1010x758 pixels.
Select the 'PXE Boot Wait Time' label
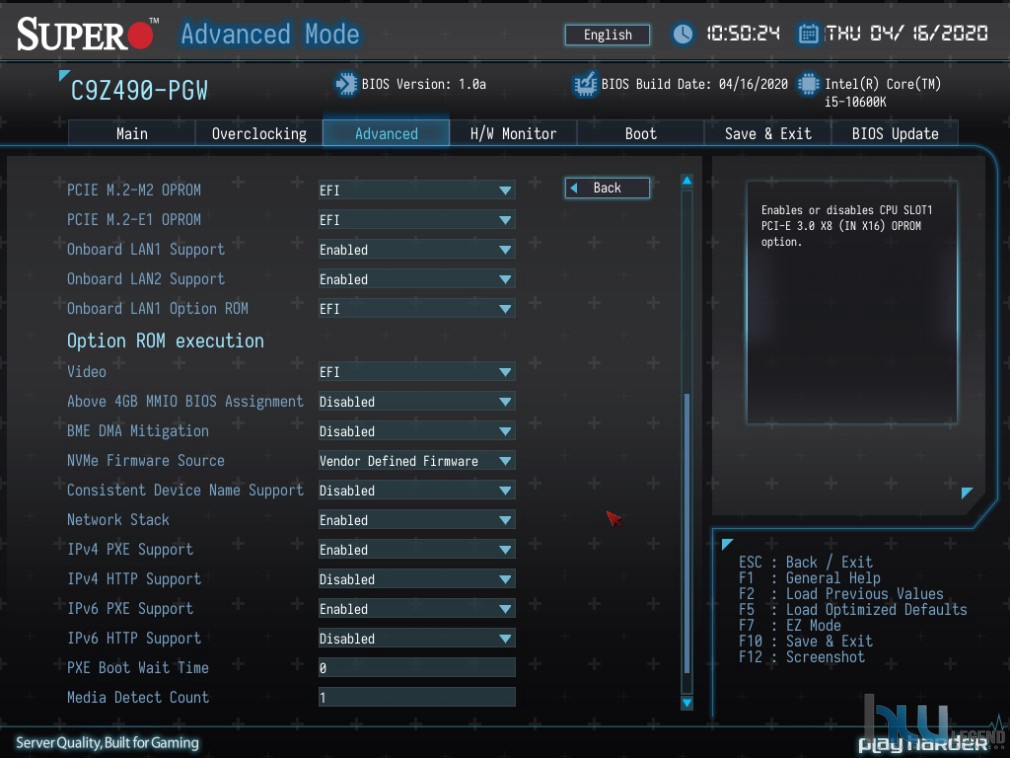[138, 668]
